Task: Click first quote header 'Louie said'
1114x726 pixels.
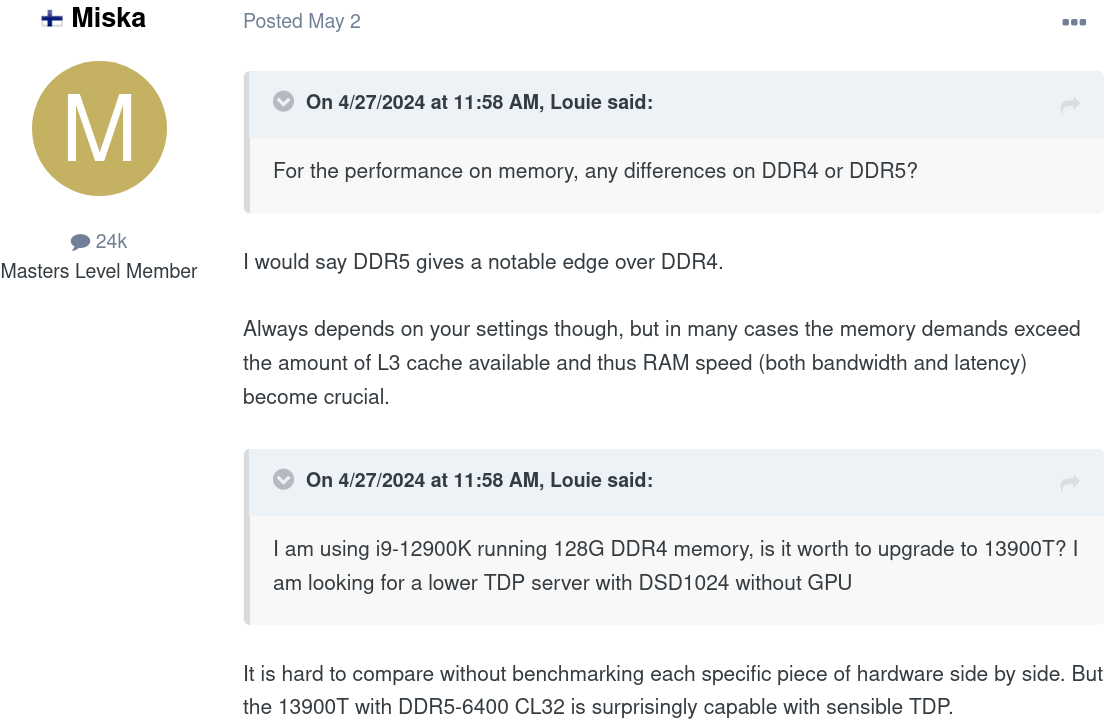Action: pos(601,102)
